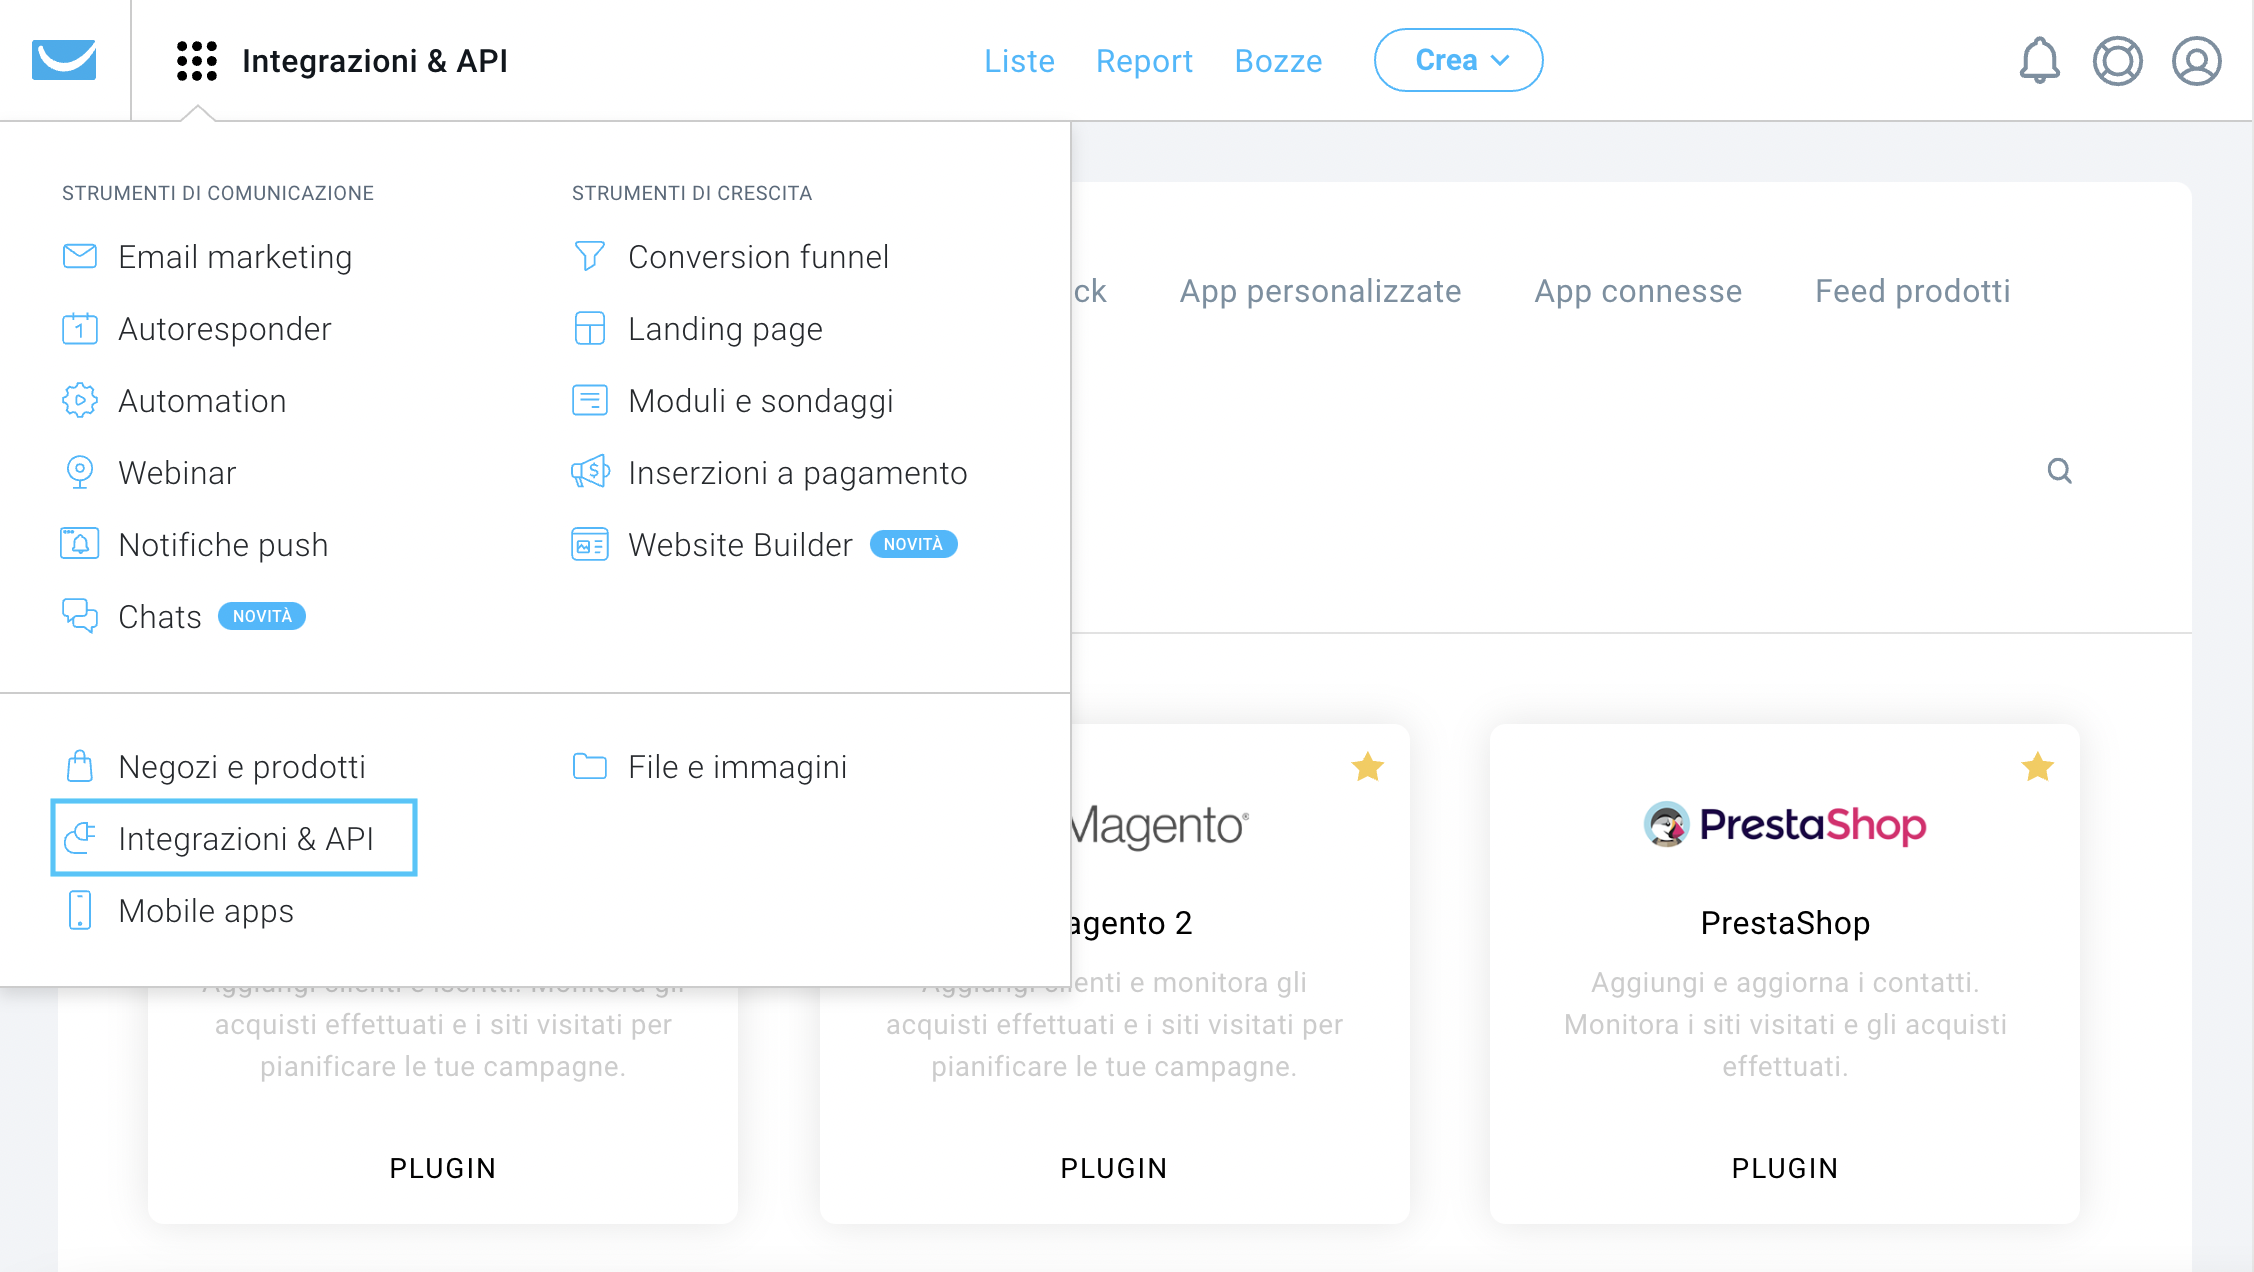Switch to App personalizzate tab
Viewport: 2254px width, 1272px height.
[1320, 291]
